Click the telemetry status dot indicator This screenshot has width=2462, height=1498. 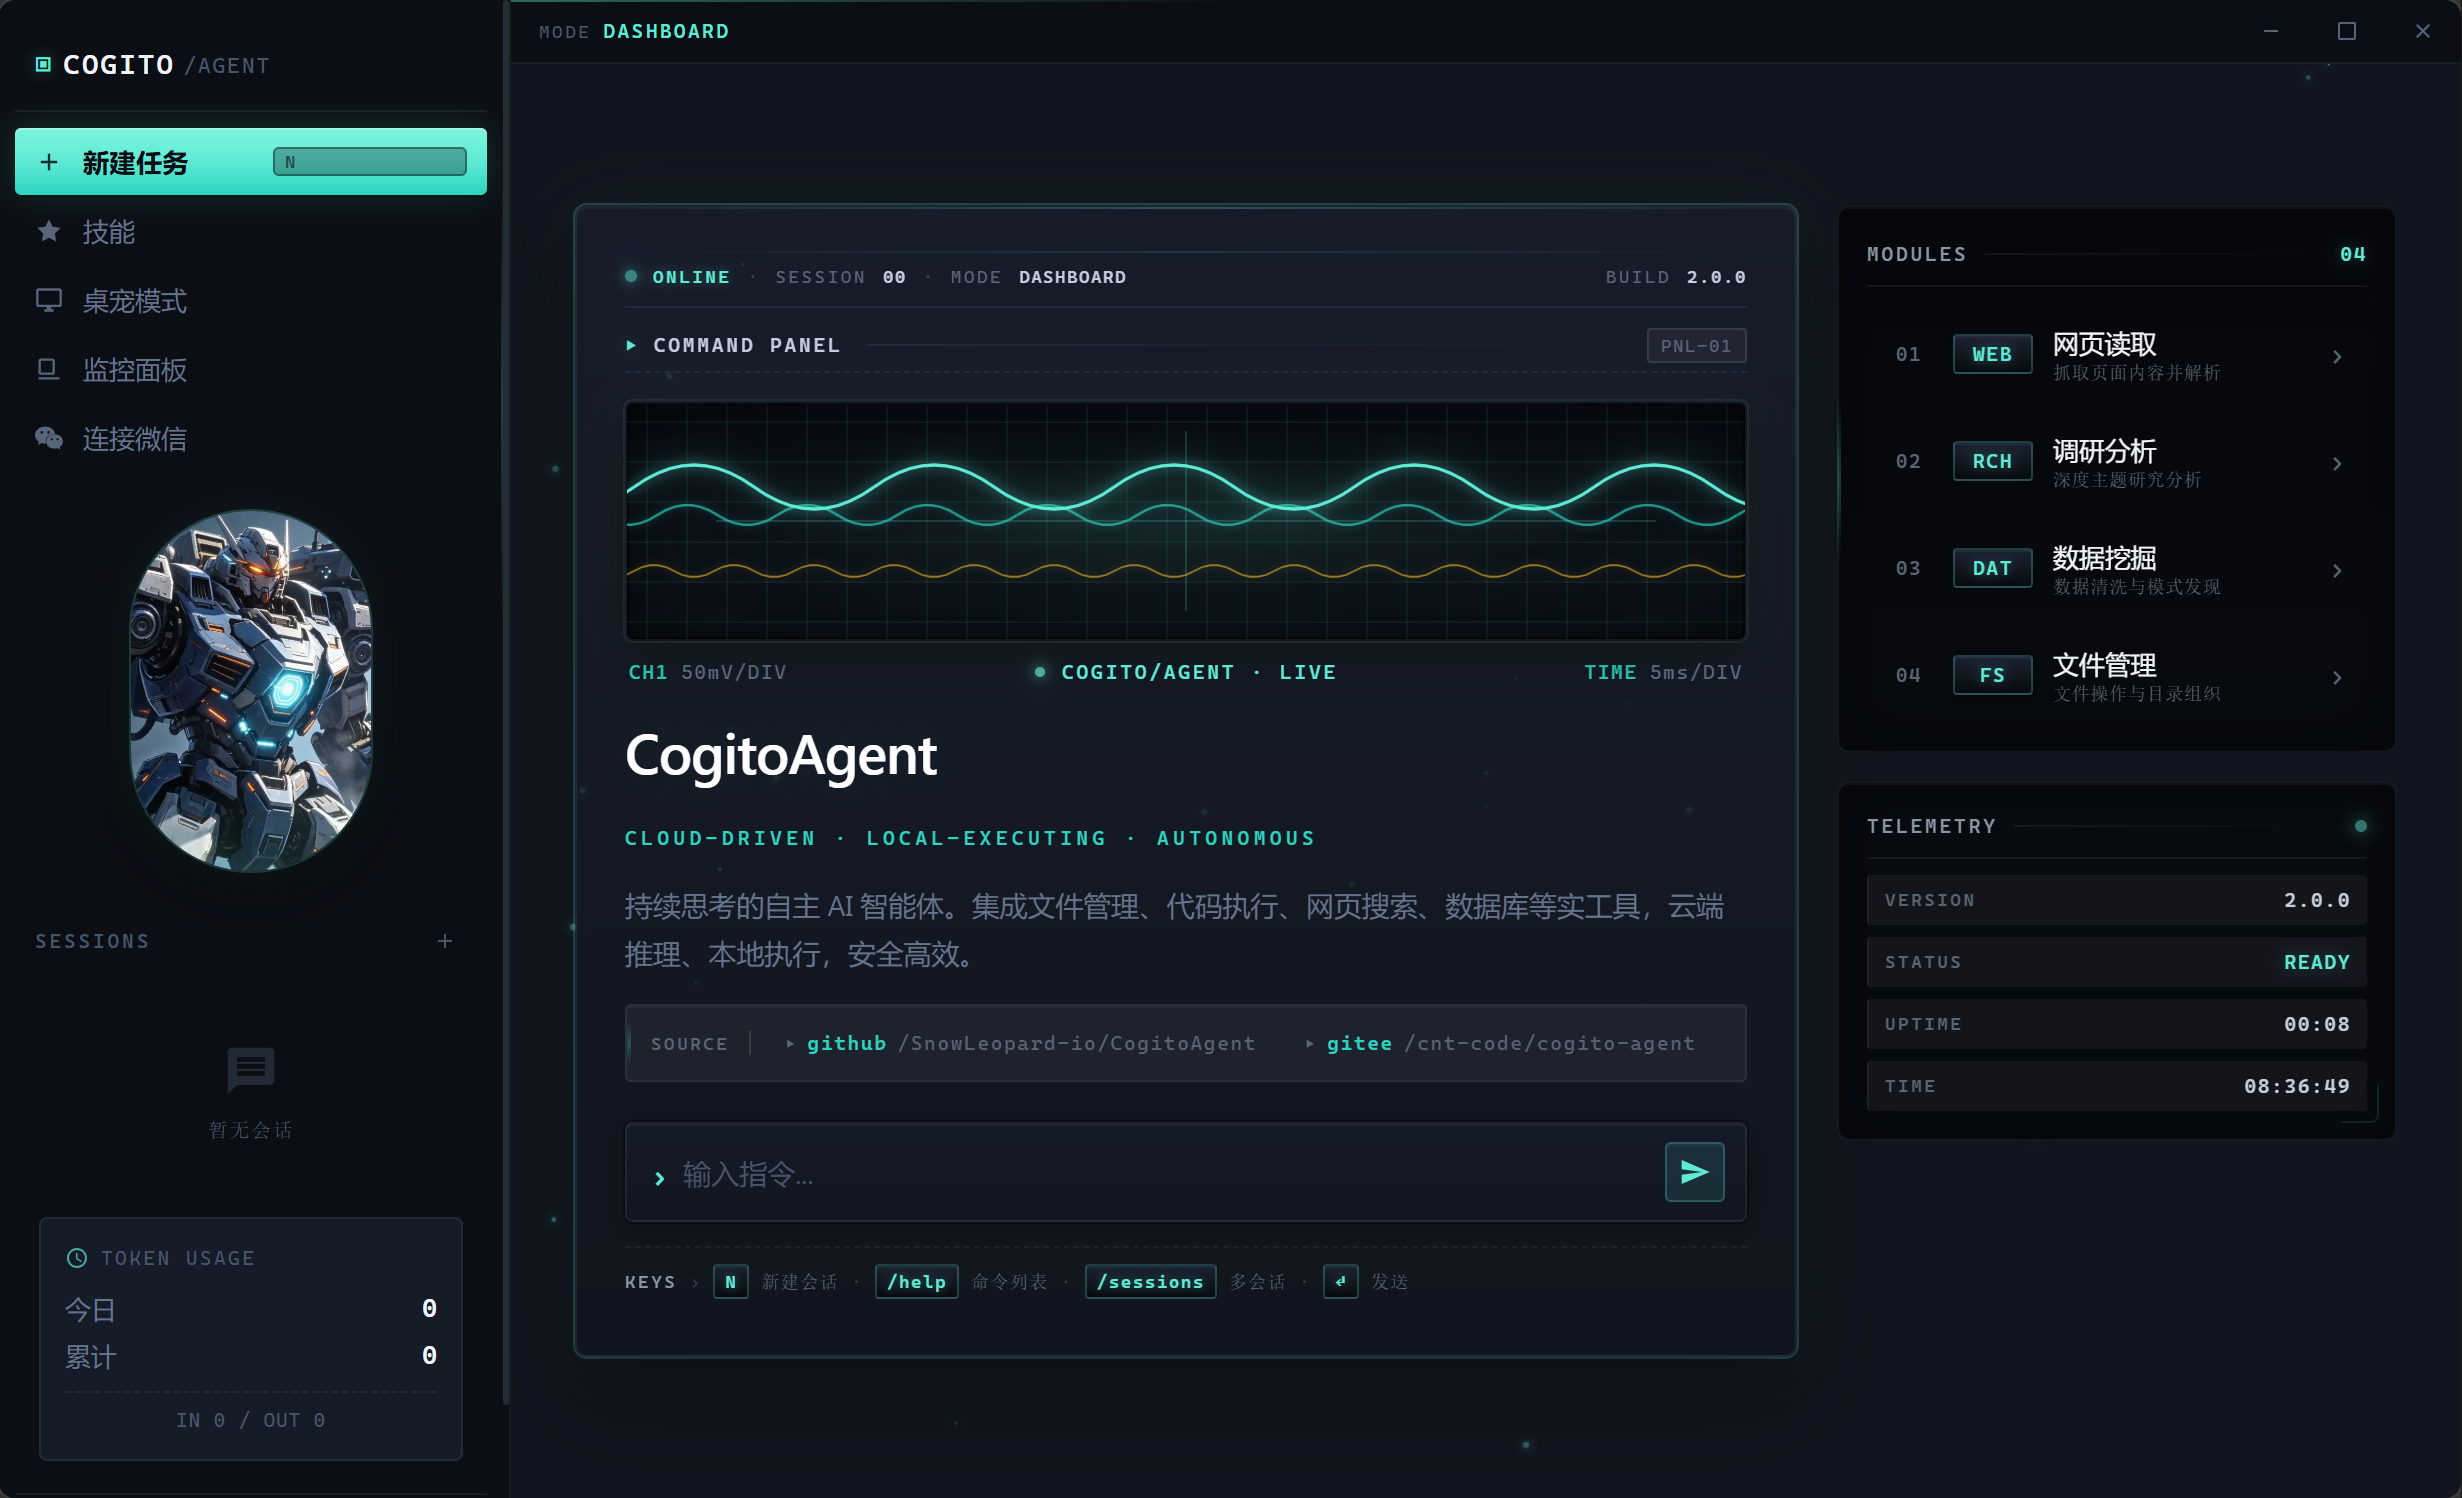click(x=2360, y=826)
